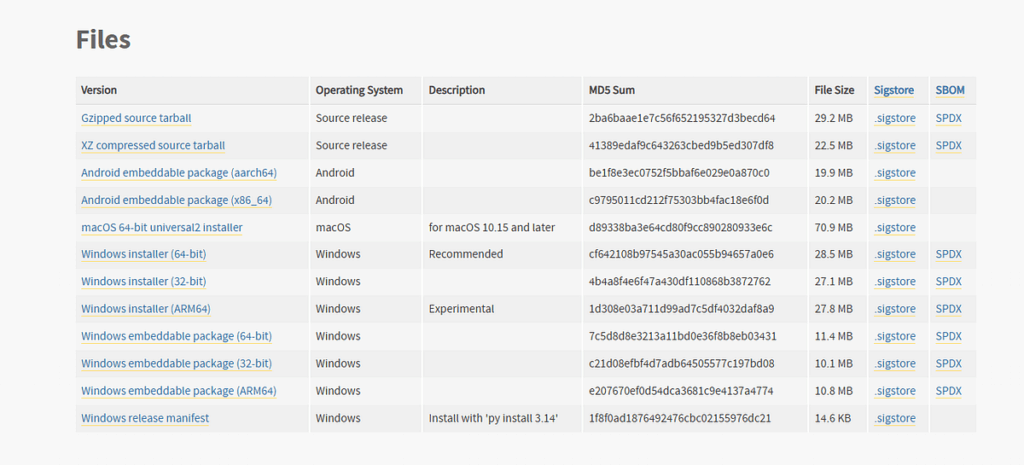Open Windows embeddable package (ARM64) link
Viewport: 1024px width, 465px height.
179,390
